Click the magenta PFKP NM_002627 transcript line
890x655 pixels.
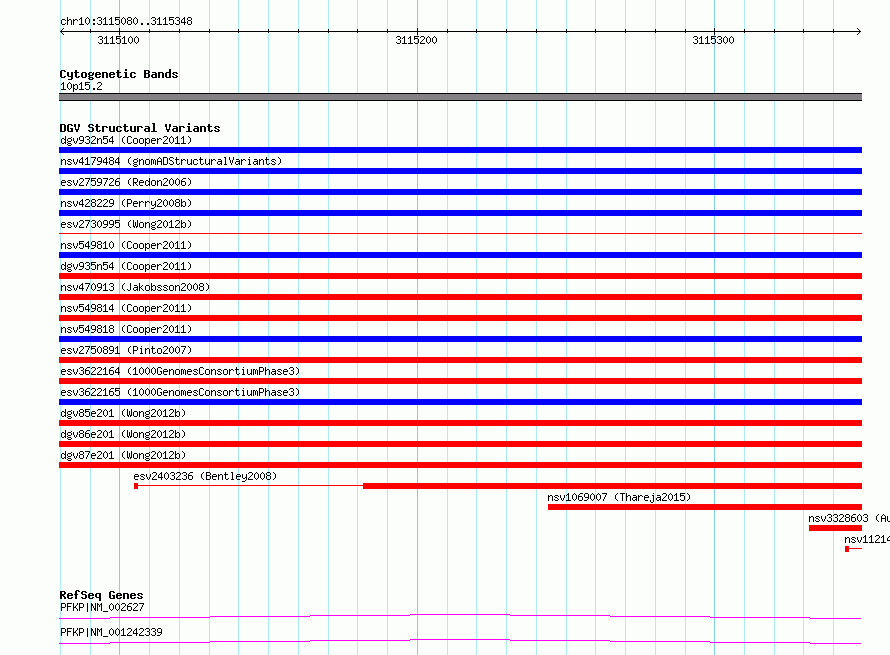(460, 616)
